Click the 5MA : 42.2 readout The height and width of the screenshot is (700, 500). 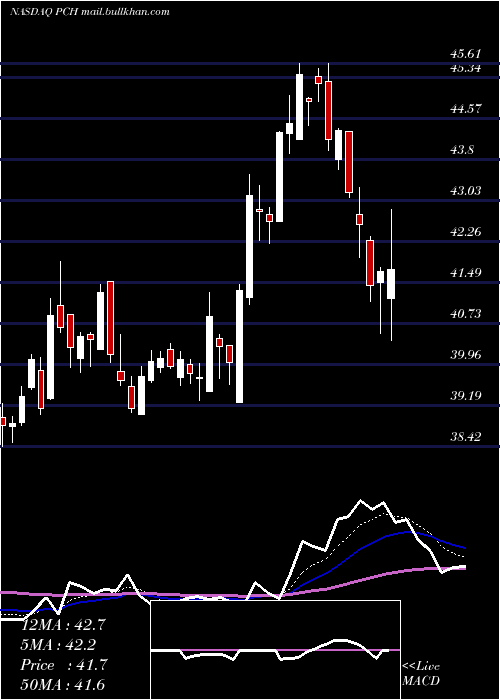[58, 645]
